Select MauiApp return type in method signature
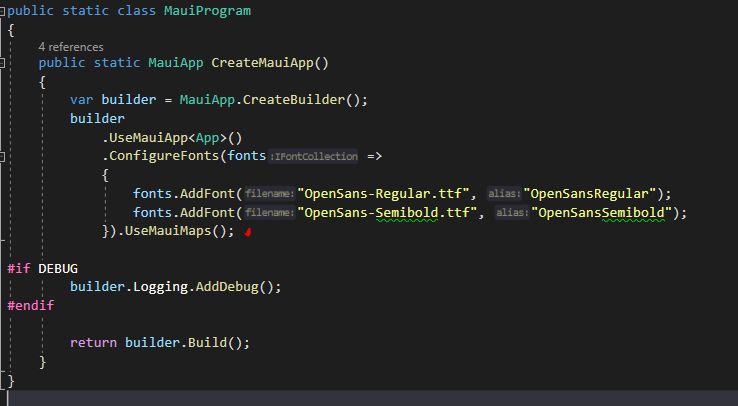This screenshot has height=406, width=738. (176, 63)
